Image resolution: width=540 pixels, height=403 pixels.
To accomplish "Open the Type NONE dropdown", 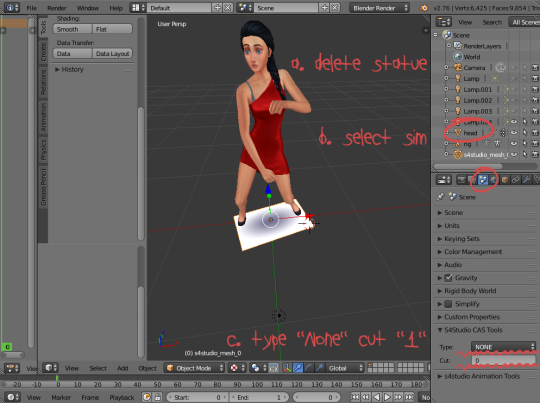I will tap(503, 347).
